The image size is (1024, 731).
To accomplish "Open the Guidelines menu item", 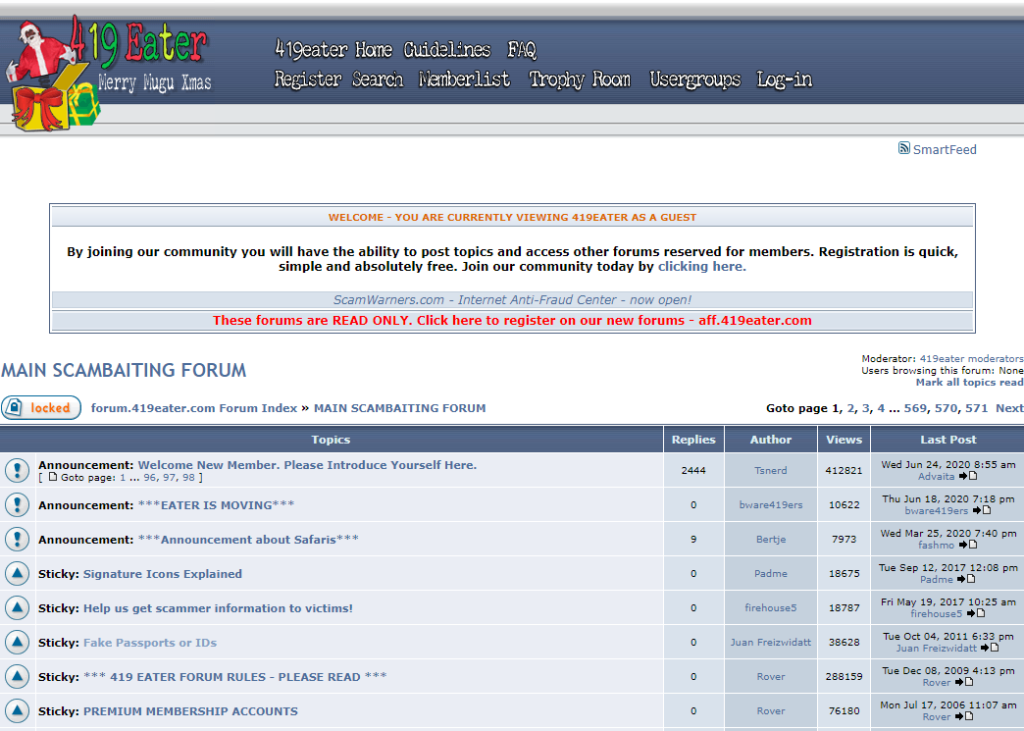I will (447, 49).
